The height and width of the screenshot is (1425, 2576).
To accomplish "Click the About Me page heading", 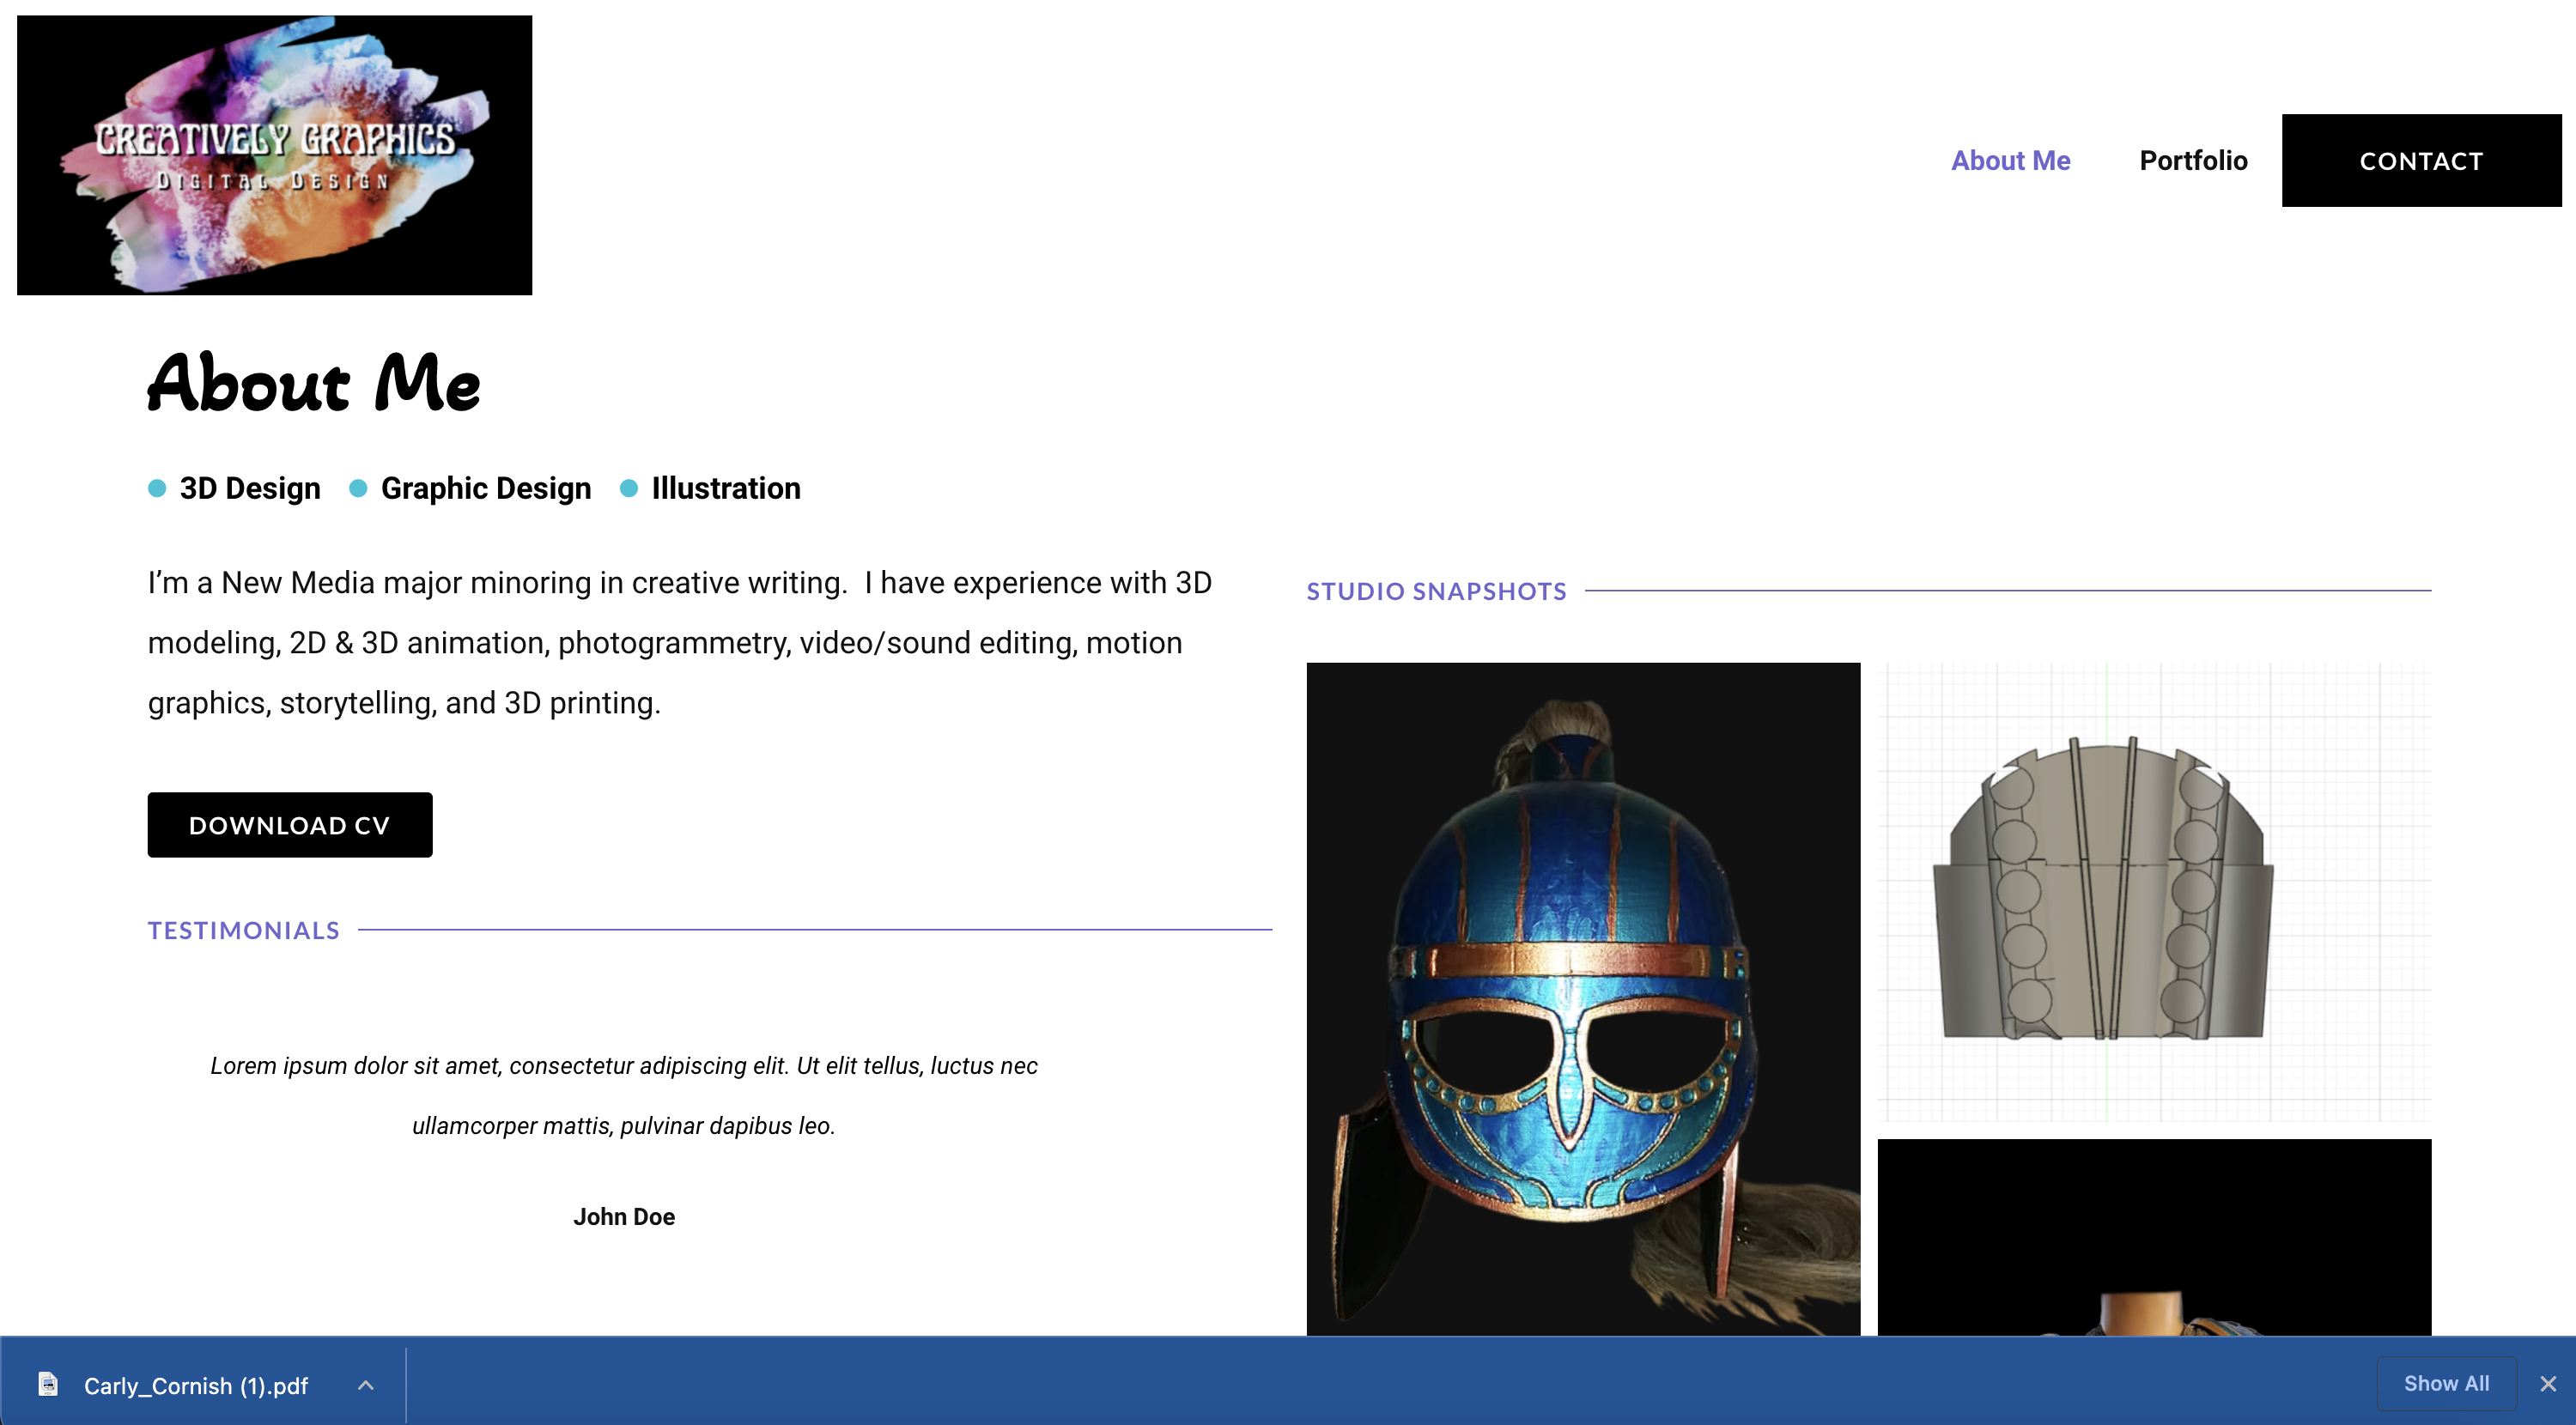I will point(314,384).
